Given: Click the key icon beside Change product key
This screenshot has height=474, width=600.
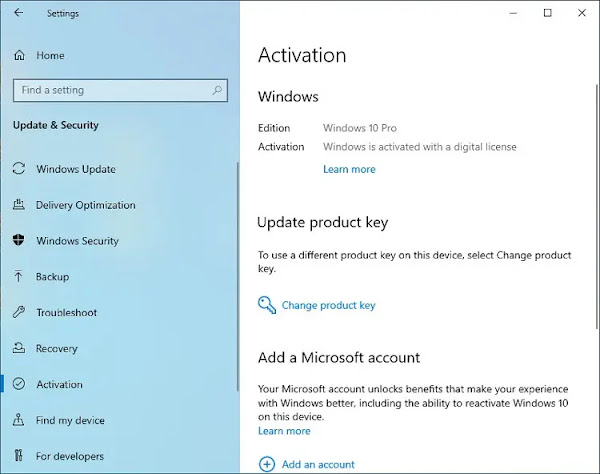Looking at the screenshot, I should pyautogui.click(x=267, y=305).
